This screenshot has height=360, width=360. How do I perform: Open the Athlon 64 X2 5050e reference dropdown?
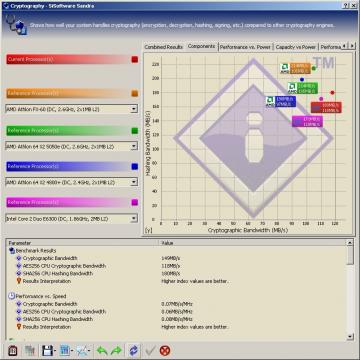click(x=134, y=146)
